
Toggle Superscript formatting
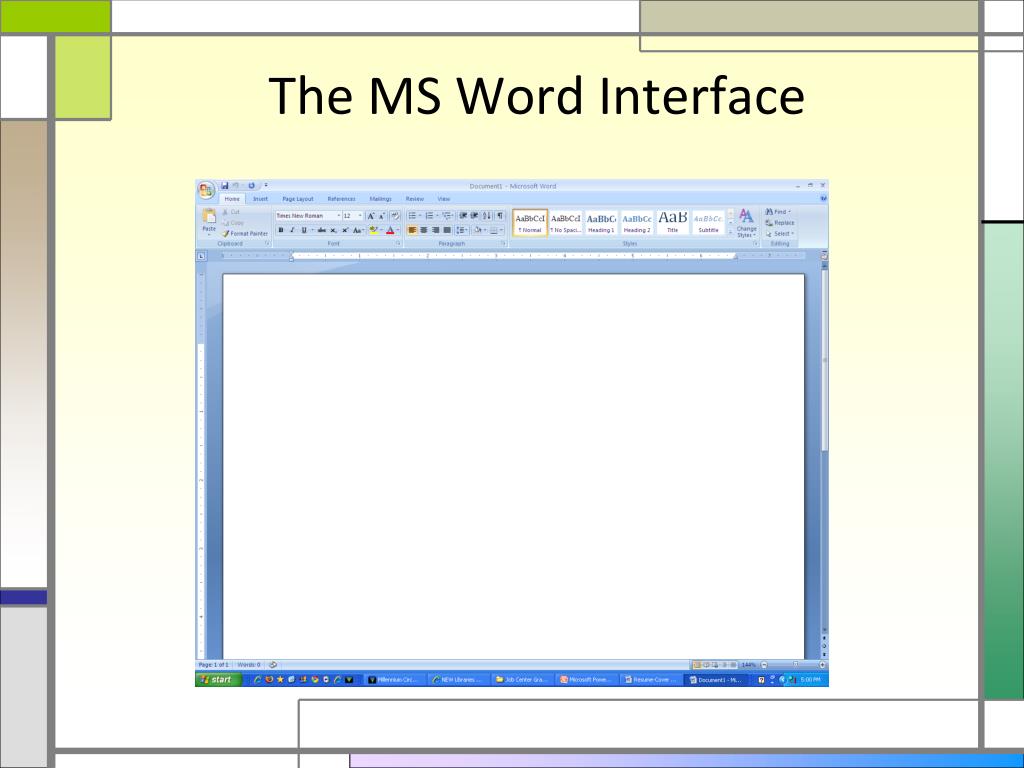[345, 230]
